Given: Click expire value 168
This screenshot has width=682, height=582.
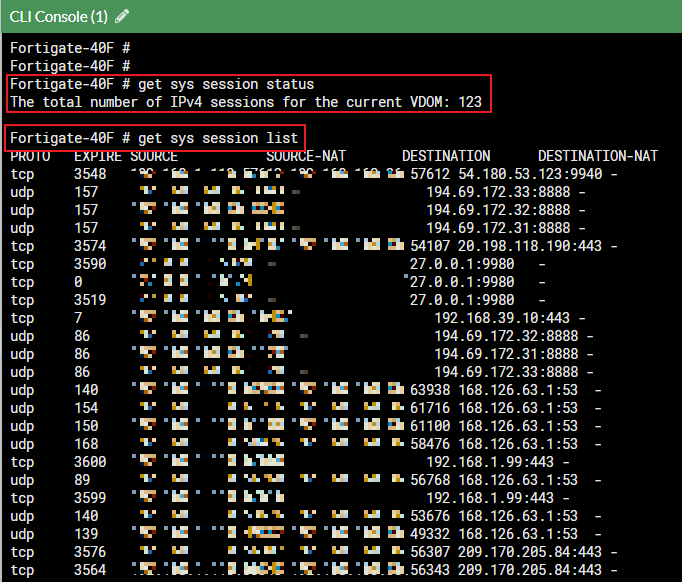Looking at the screenshot, I should [x=86, y=444].
